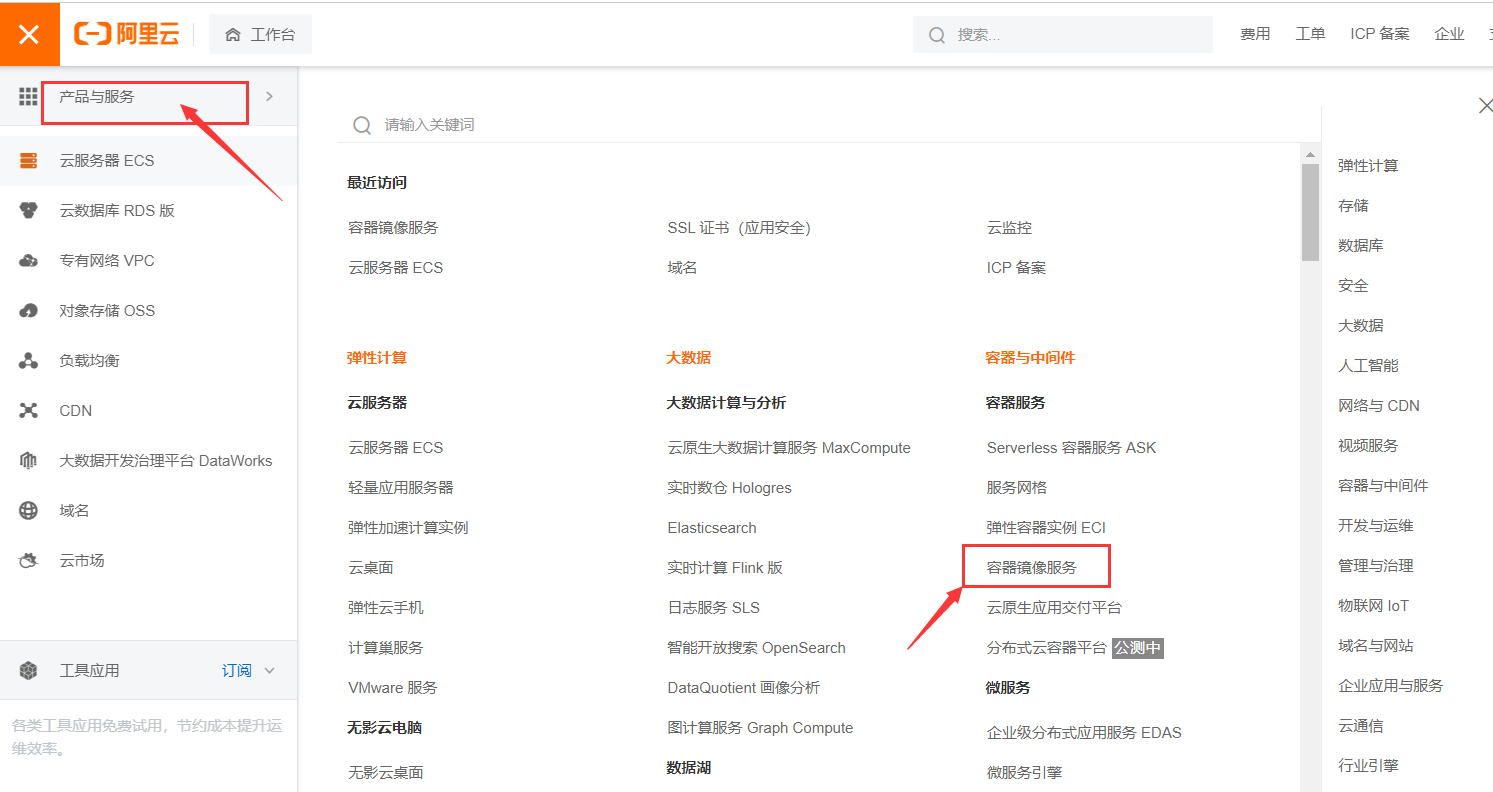Open the 企业 menu
Screen dimensions: 1493x792
(x=1449, y=34)
